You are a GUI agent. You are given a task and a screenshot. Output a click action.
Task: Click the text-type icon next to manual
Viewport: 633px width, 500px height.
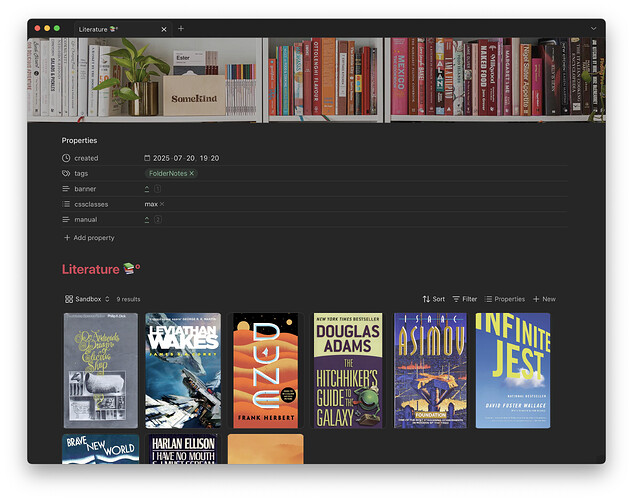coord(66,220)
